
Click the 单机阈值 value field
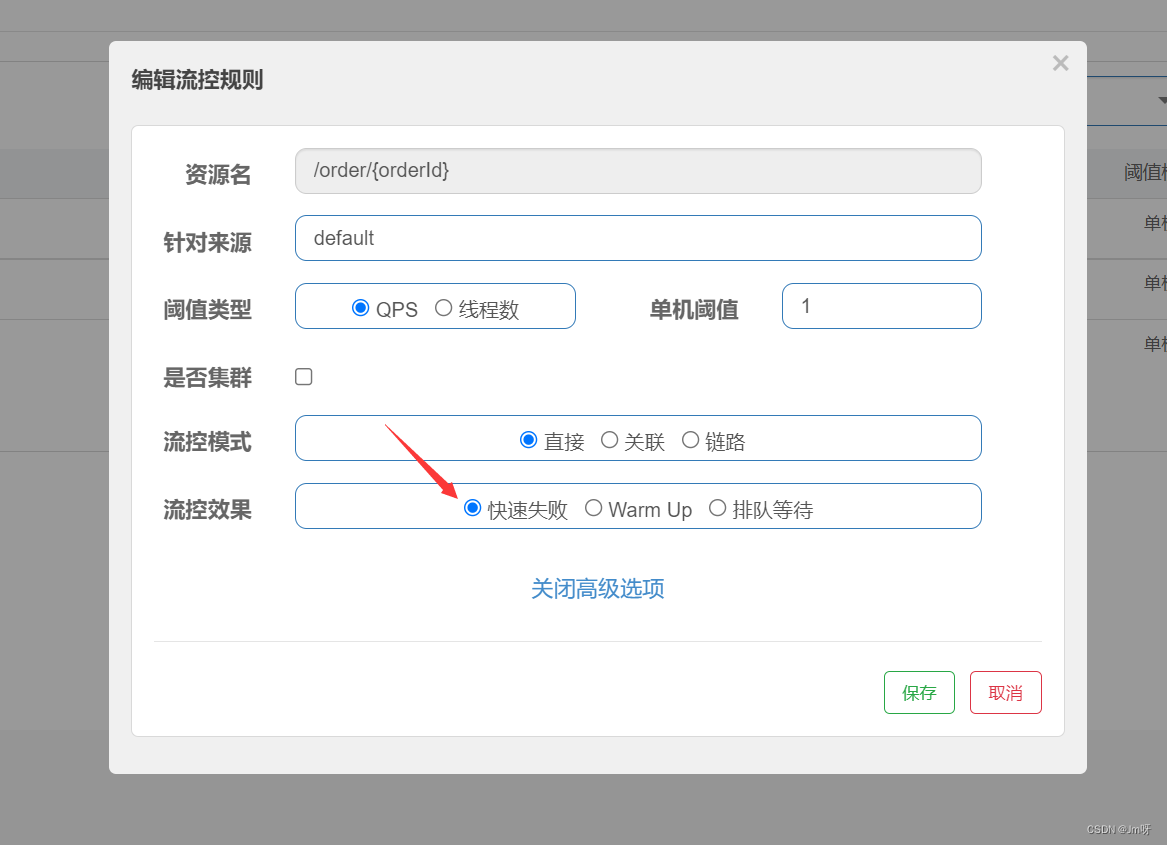[x=881, y=306]
